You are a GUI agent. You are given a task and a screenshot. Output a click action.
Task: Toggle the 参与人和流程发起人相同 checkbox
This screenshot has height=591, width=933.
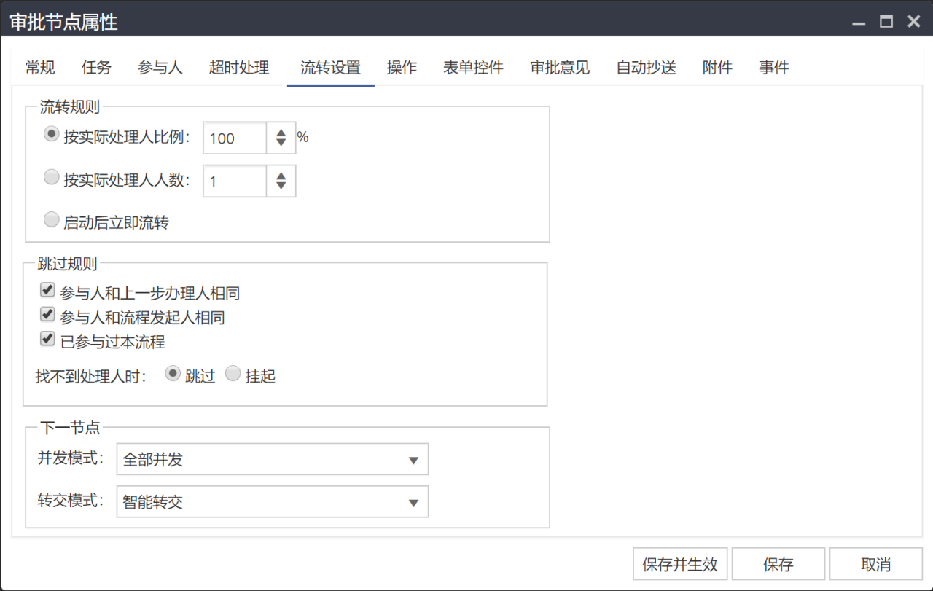click(46, 315)
